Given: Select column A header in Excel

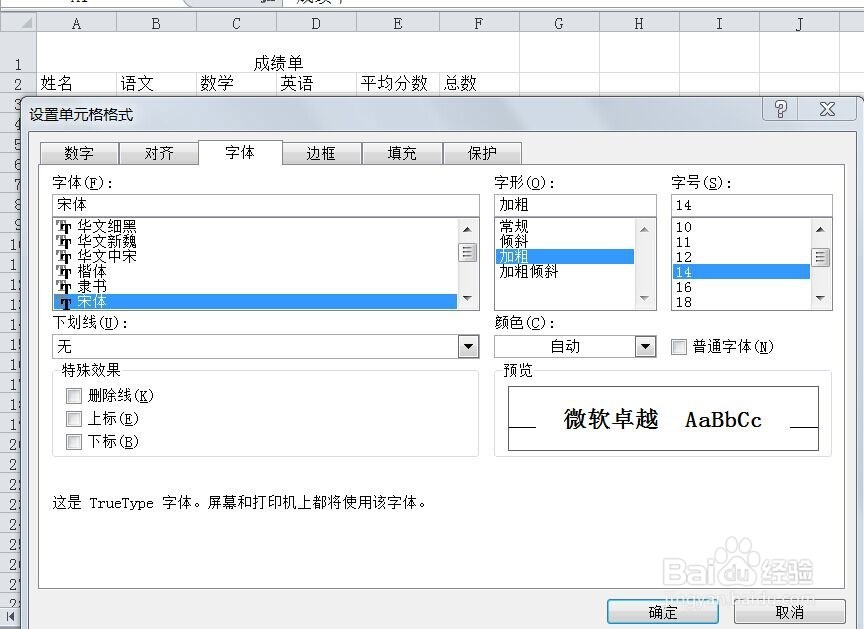Looking at the screenshot, I should (77, 23).
